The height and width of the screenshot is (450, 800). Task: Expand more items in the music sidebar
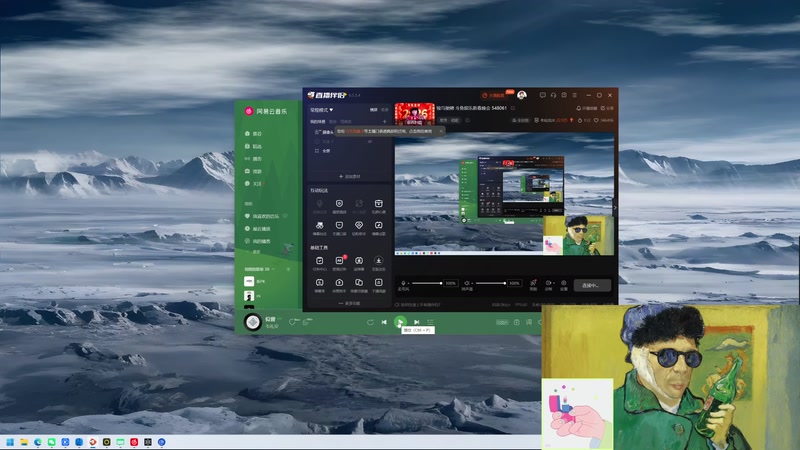(x=254, y=252)
